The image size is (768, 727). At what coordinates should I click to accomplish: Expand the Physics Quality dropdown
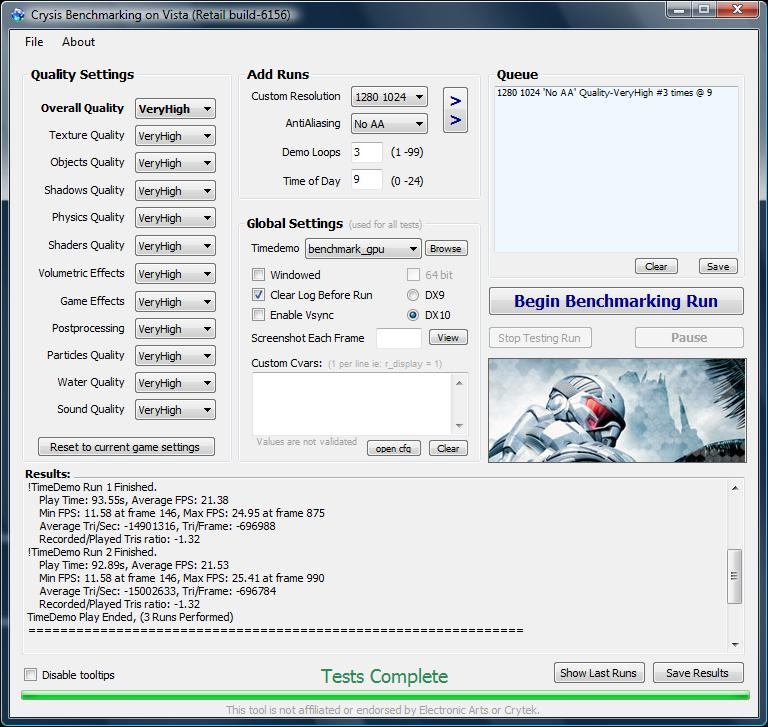[x=175, y=218]
